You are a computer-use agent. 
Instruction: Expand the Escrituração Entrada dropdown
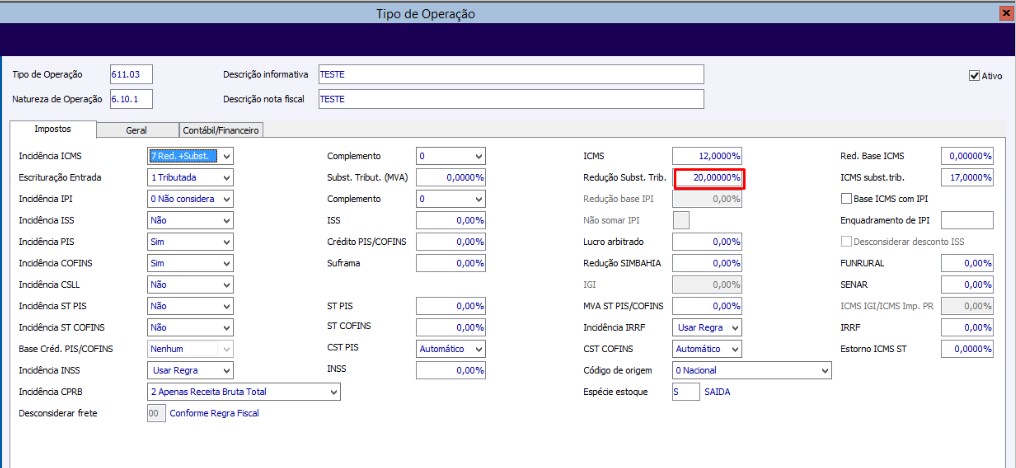(190, 178)
